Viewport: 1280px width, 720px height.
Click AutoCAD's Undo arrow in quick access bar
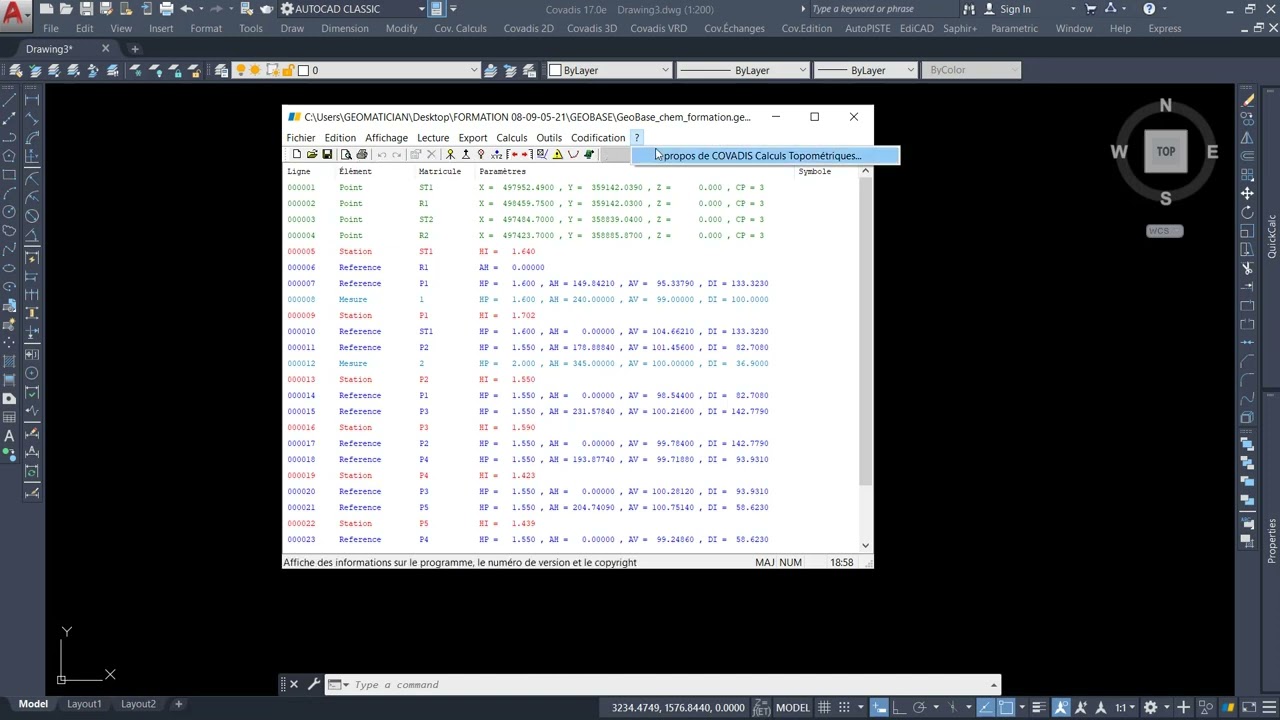click(x=186, y=9)
